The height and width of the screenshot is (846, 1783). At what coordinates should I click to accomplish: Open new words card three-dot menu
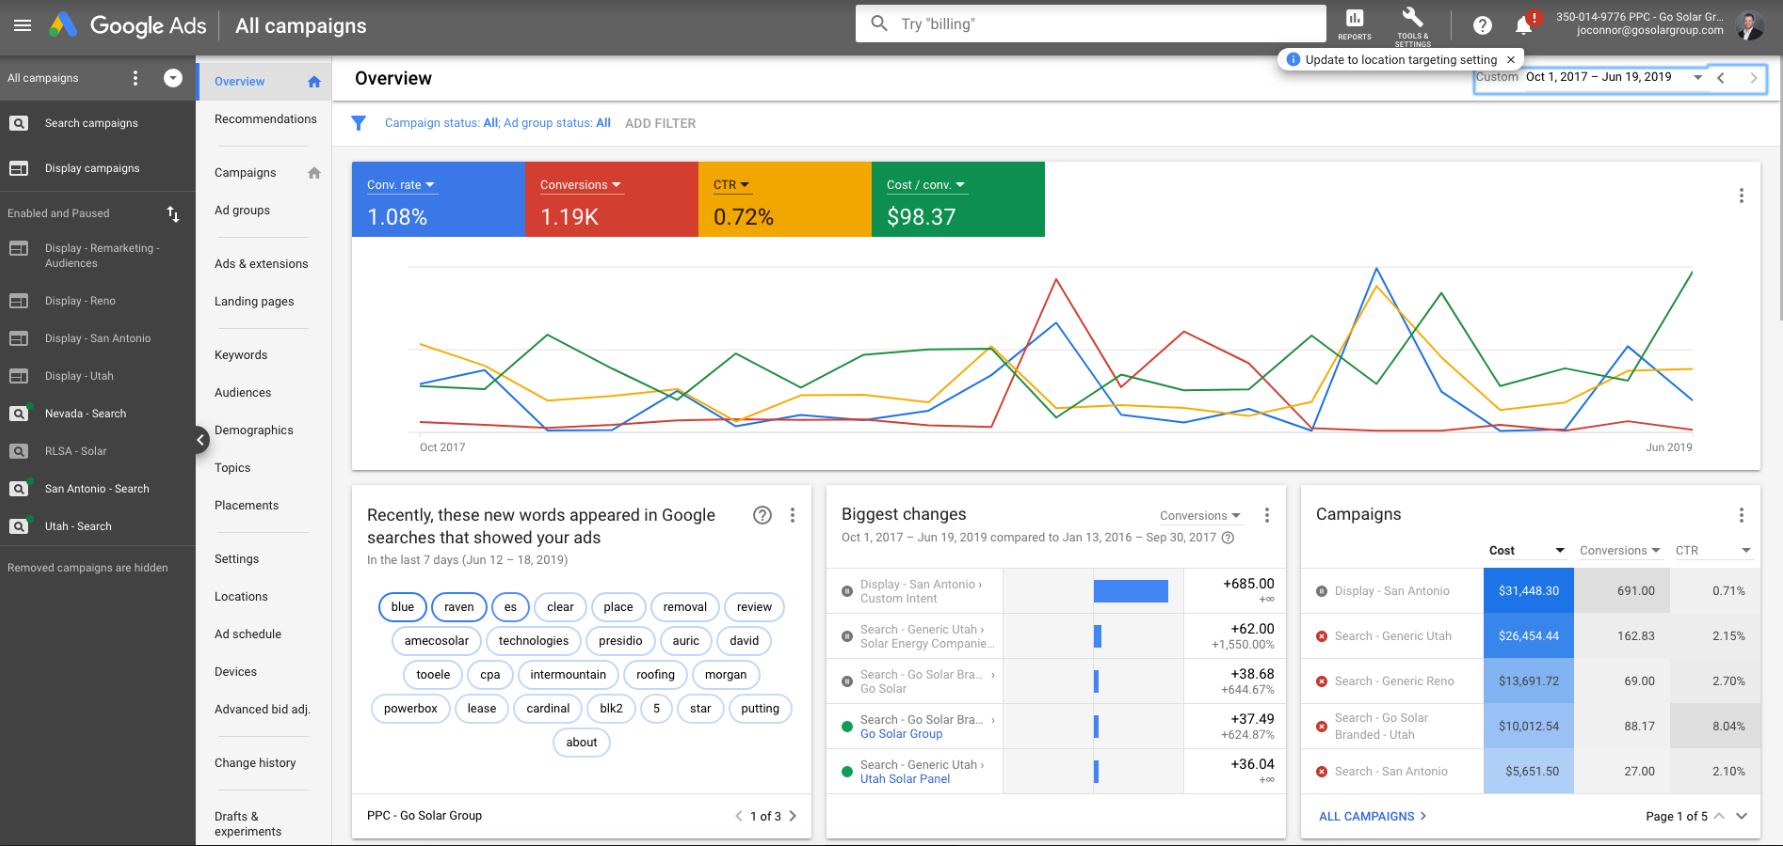[x=792, y=515]
